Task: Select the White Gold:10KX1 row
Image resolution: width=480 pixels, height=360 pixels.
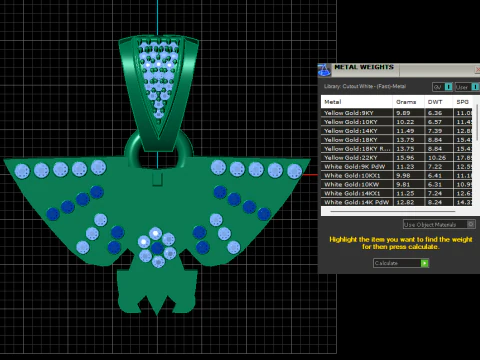Action: (397, 176)
